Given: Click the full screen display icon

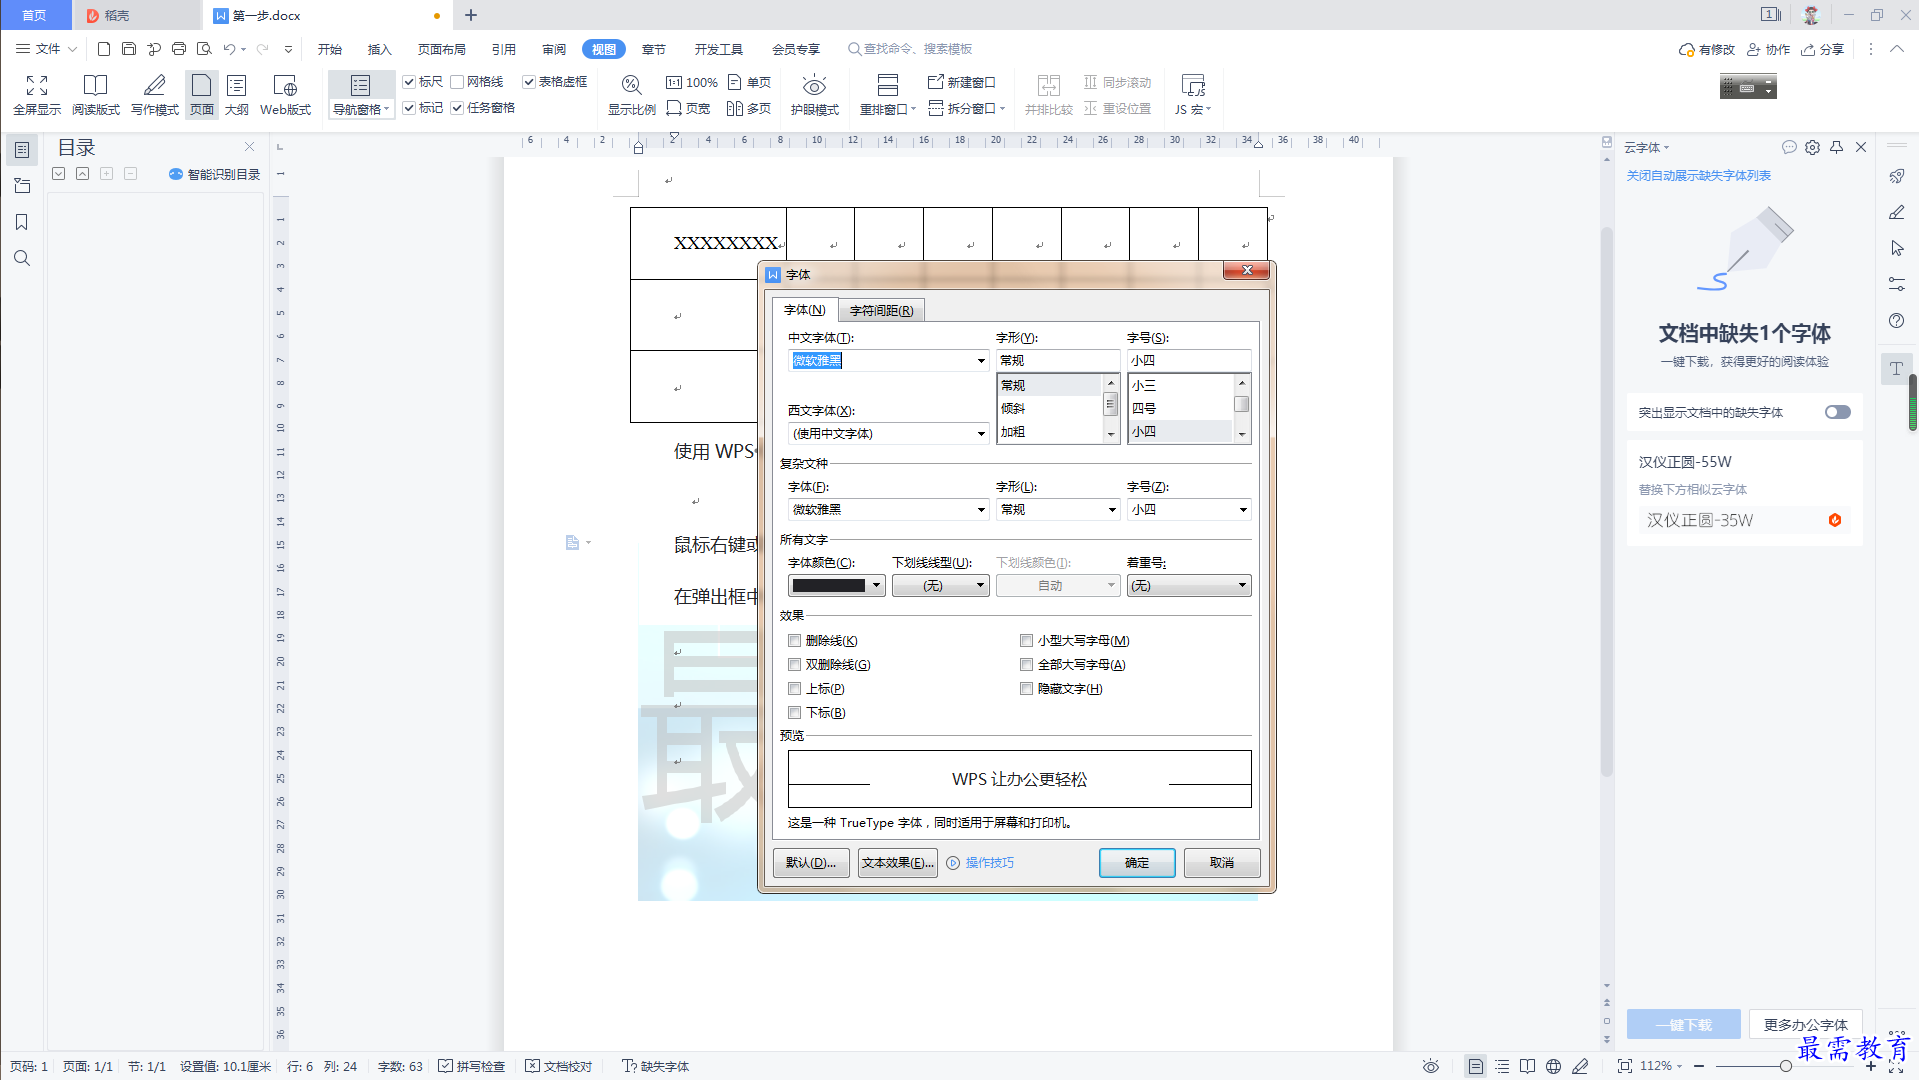Looking at the screenshot, I should pos(37,95).
